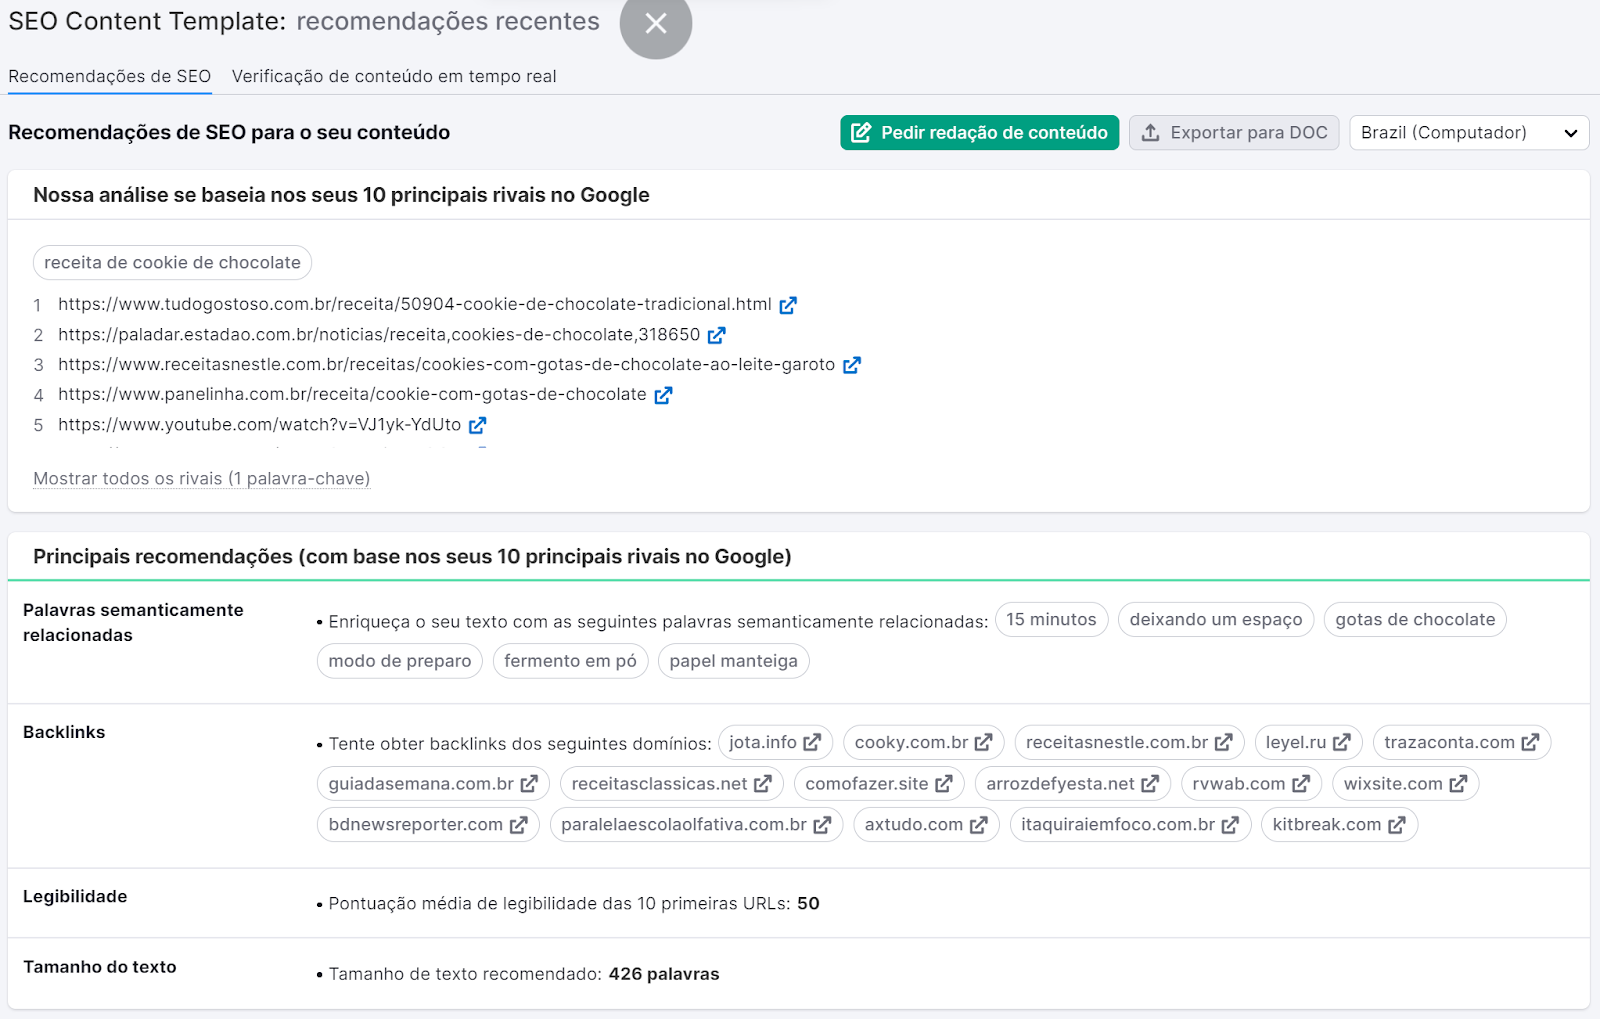This screenshot has width=1600, height=1019.
Task: Click external link icon in leyel.ru chip
Action: 1342,742
